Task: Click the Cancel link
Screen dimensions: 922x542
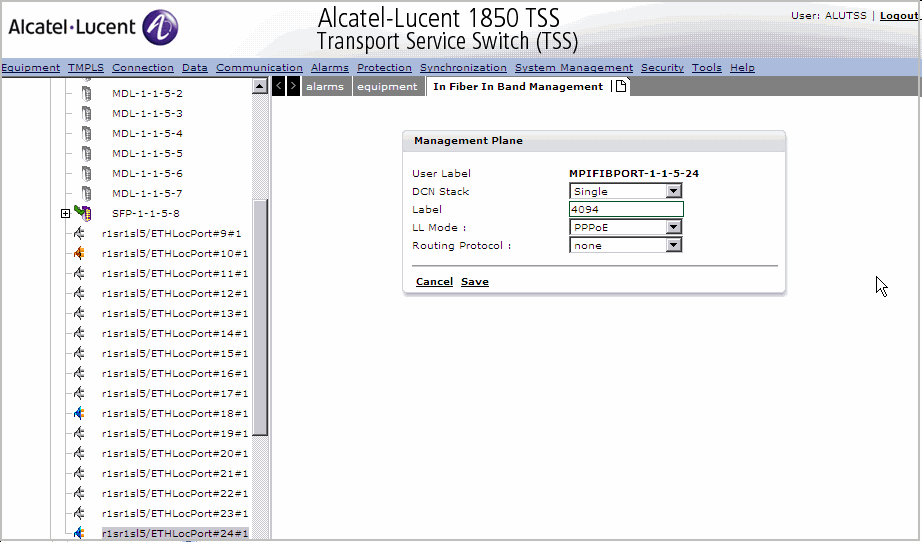Action: (435, 282)
